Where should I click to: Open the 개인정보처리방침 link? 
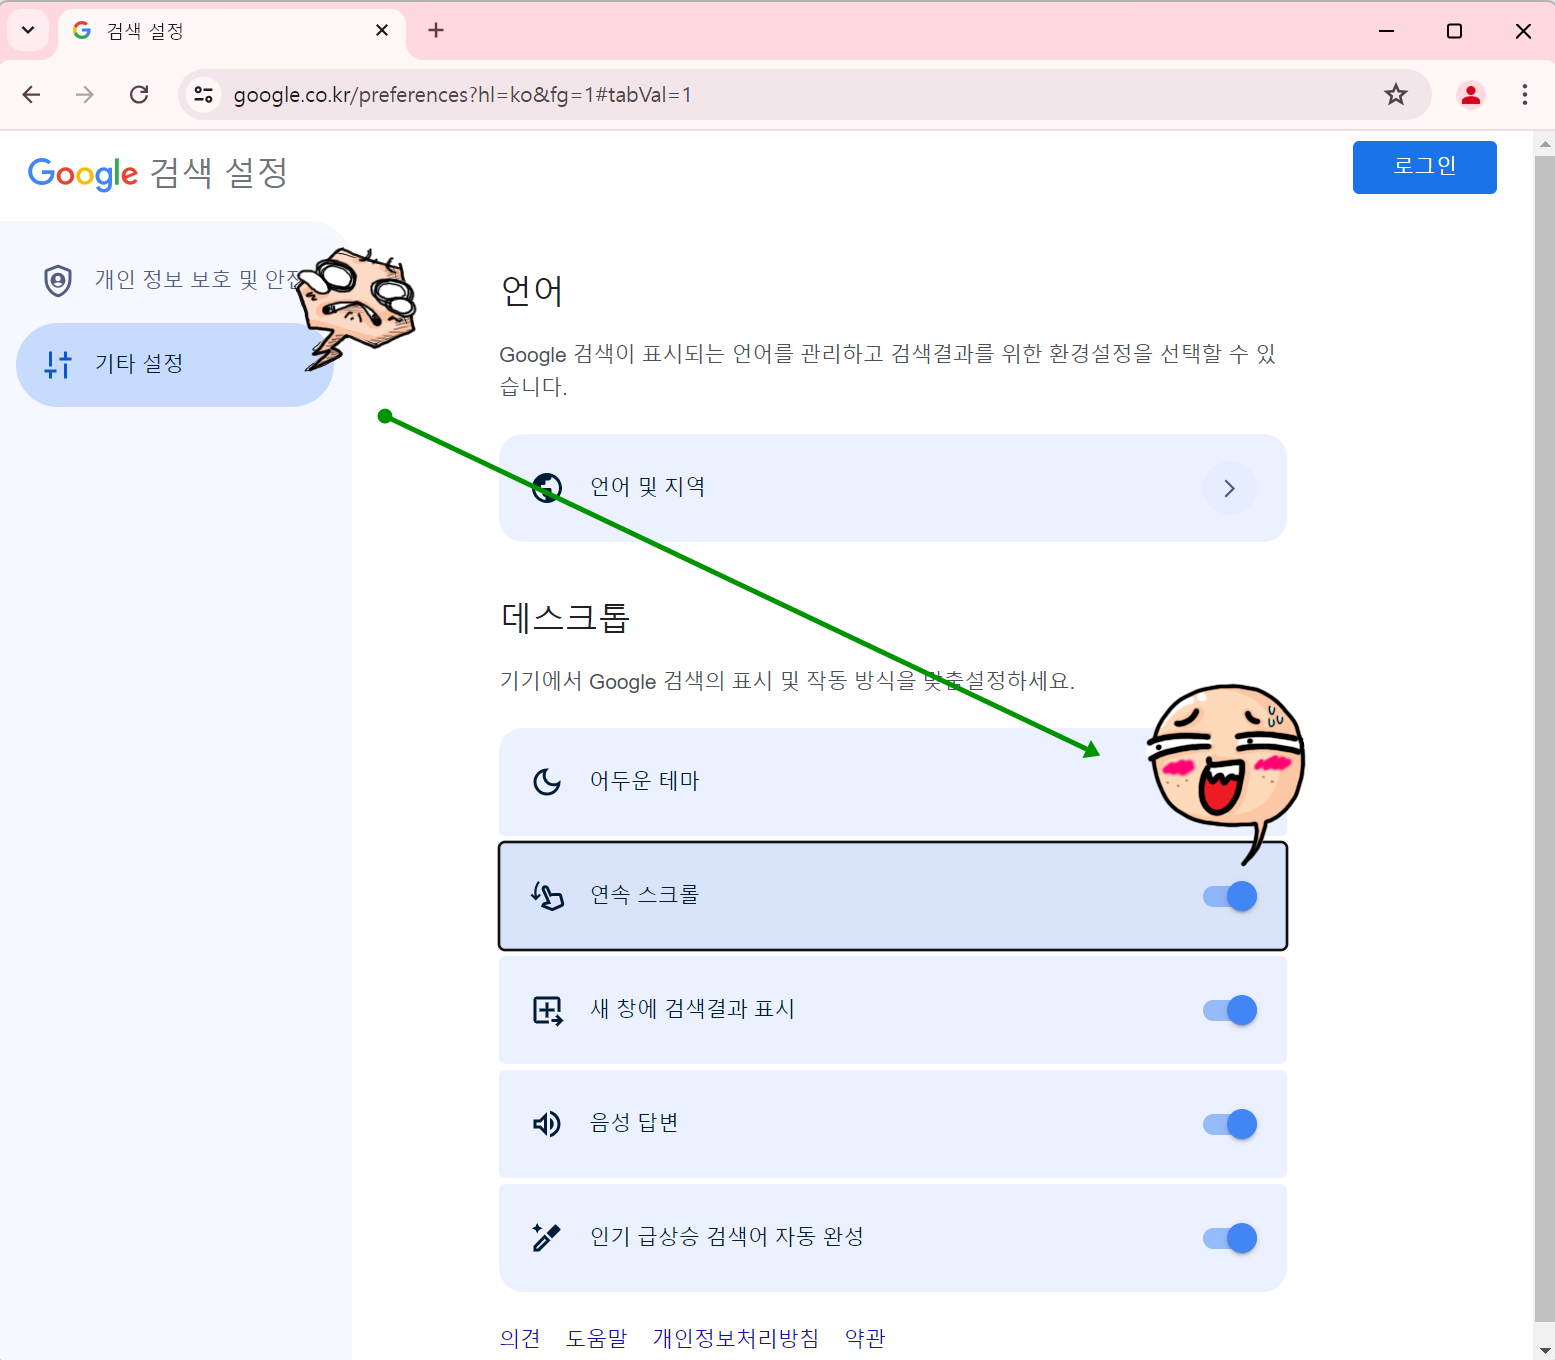736,1337
